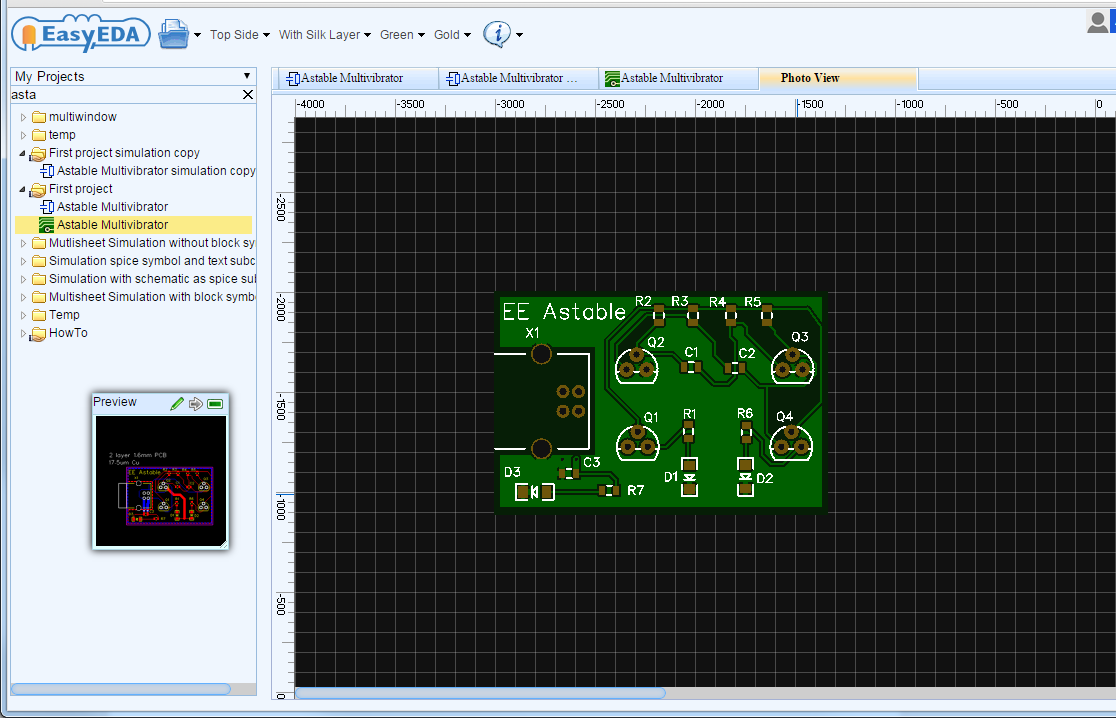Click the EasyEDA logo
This screenshot has width=1116, height=718.
[x=80, y=33]
